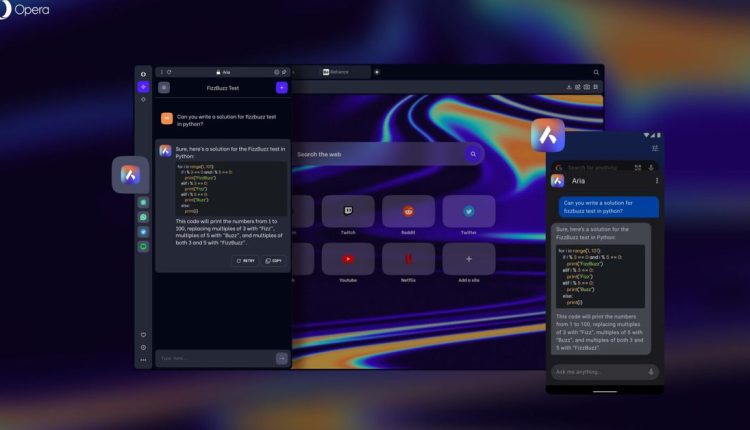Open Spotify from the sidebar

(143, 246)
